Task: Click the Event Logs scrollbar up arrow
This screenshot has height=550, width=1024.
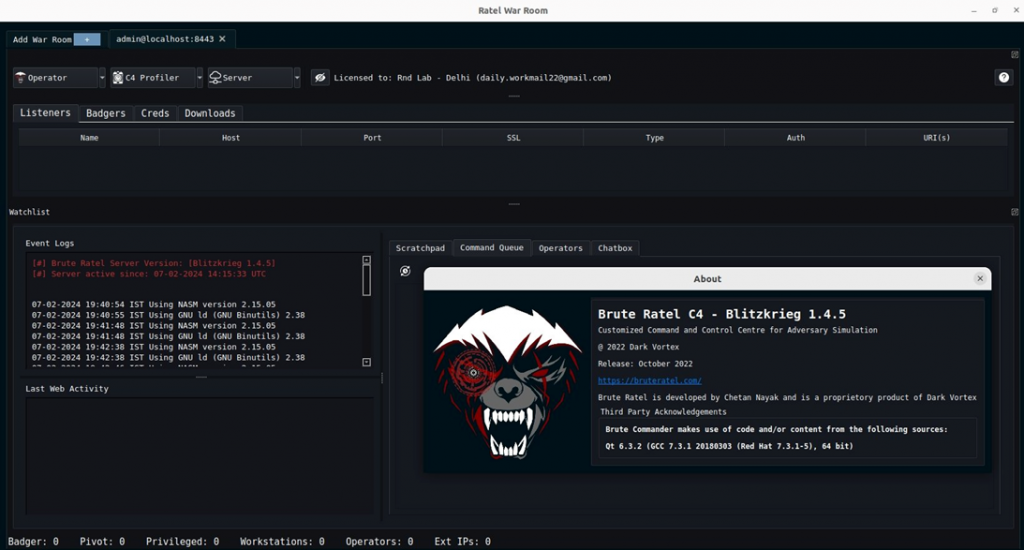Action: (366, 260)
